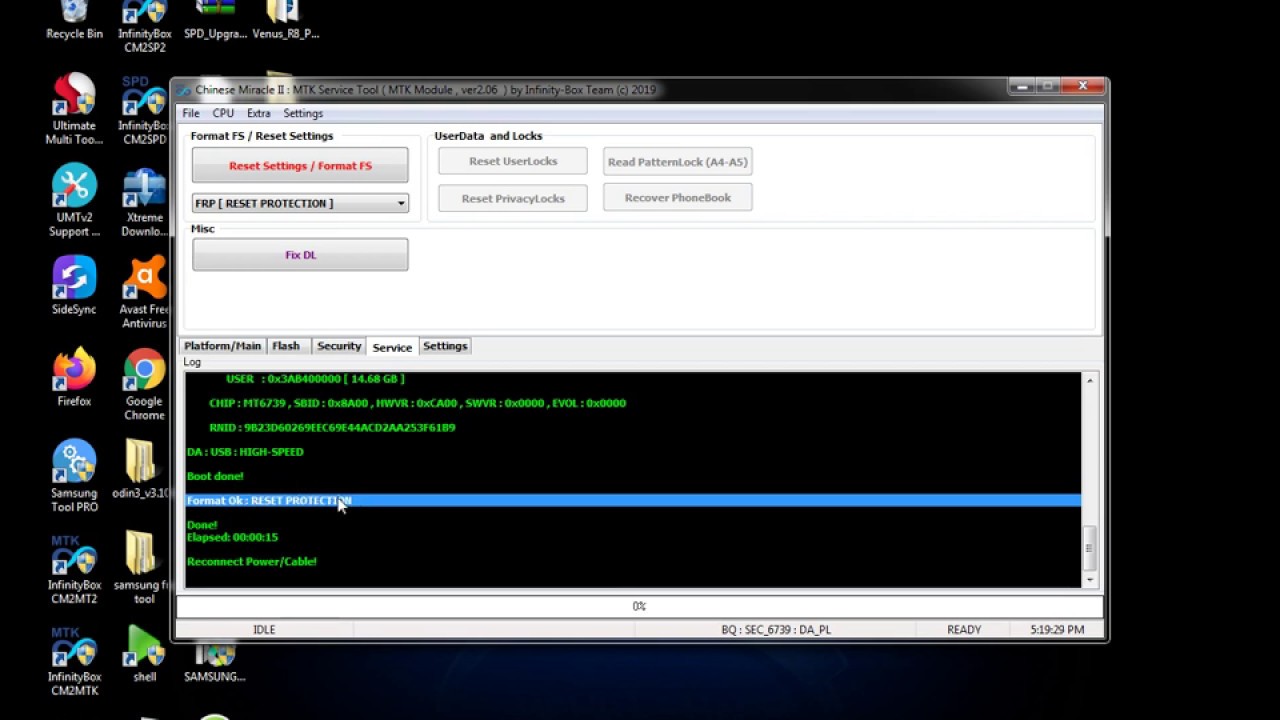1280x720 pixels.
Task: Click 'BQ : SEC_6739 : DA_PL' status field
Action: pyautogui.click(x=776, y=630)
